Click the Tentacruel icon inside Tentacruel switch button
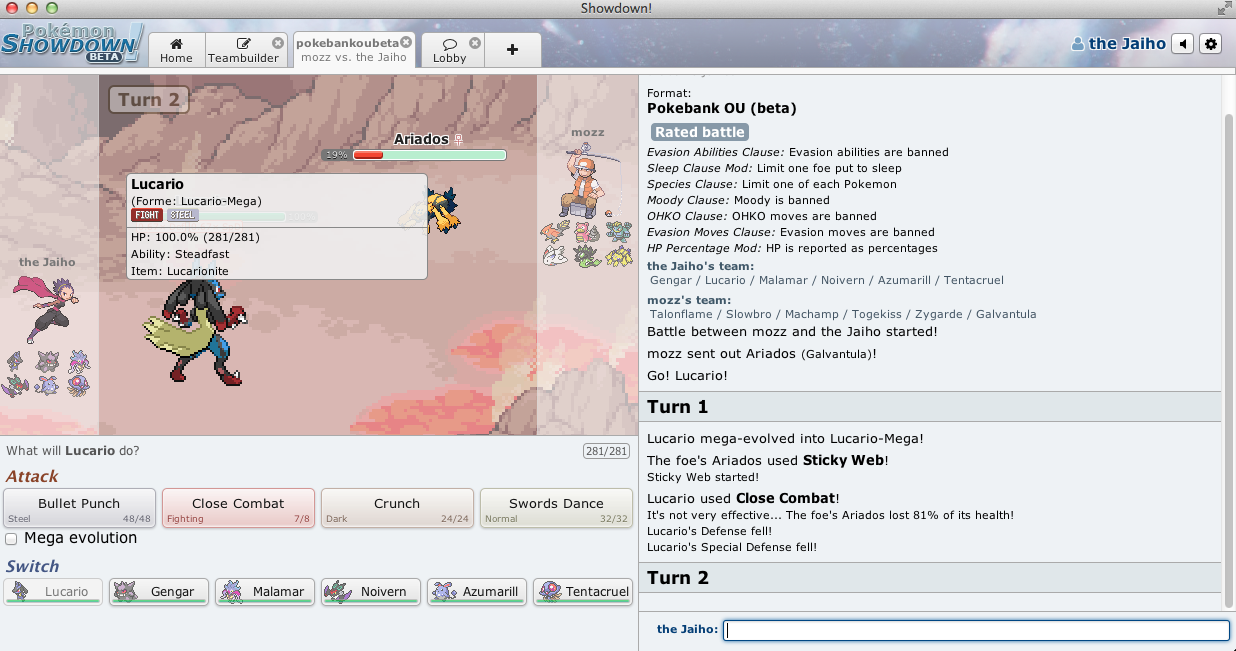 click(550, 591)
